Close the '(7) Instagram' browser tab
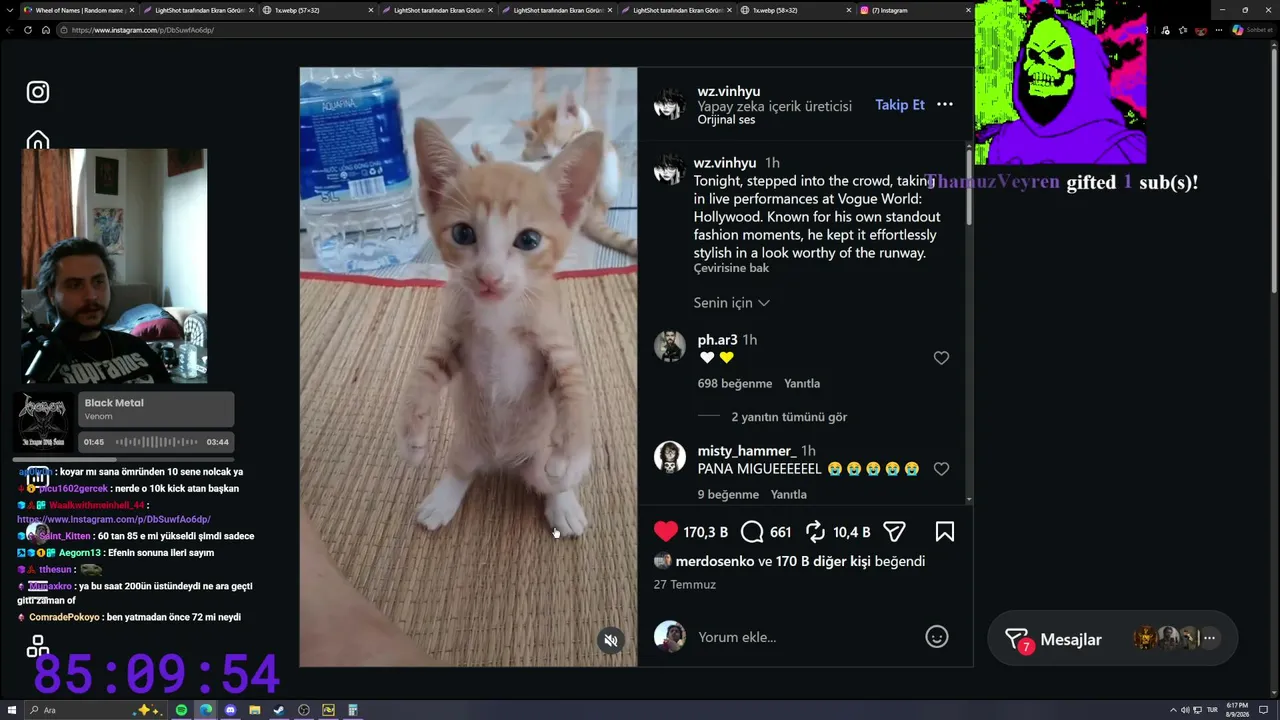Viewport: 1280px width, 720px height. (968, 10)
